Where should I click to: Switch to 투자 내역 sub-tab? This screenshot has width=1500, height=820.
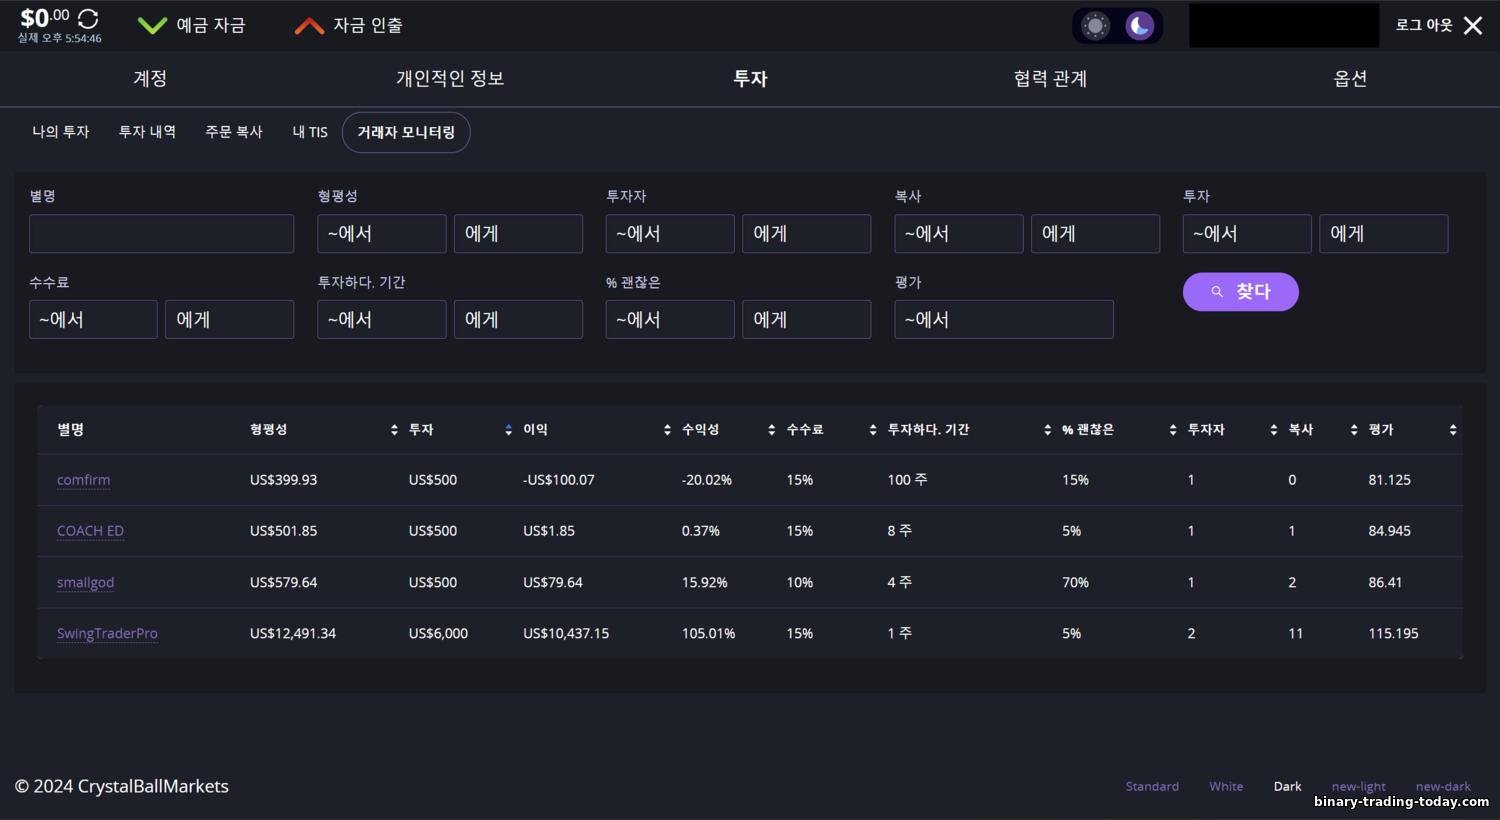[147, 132]
